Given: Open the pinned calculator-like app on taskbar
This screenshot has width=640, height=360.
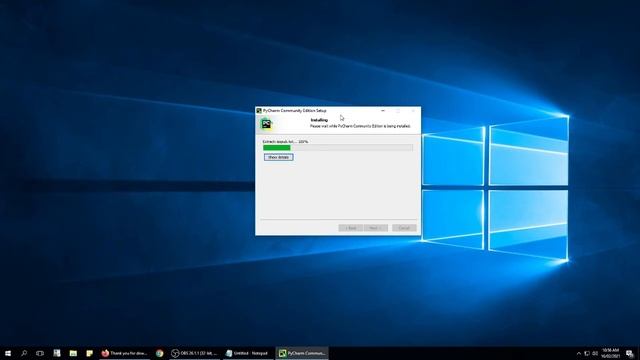Looking at the screenshot, I should 57,353.
